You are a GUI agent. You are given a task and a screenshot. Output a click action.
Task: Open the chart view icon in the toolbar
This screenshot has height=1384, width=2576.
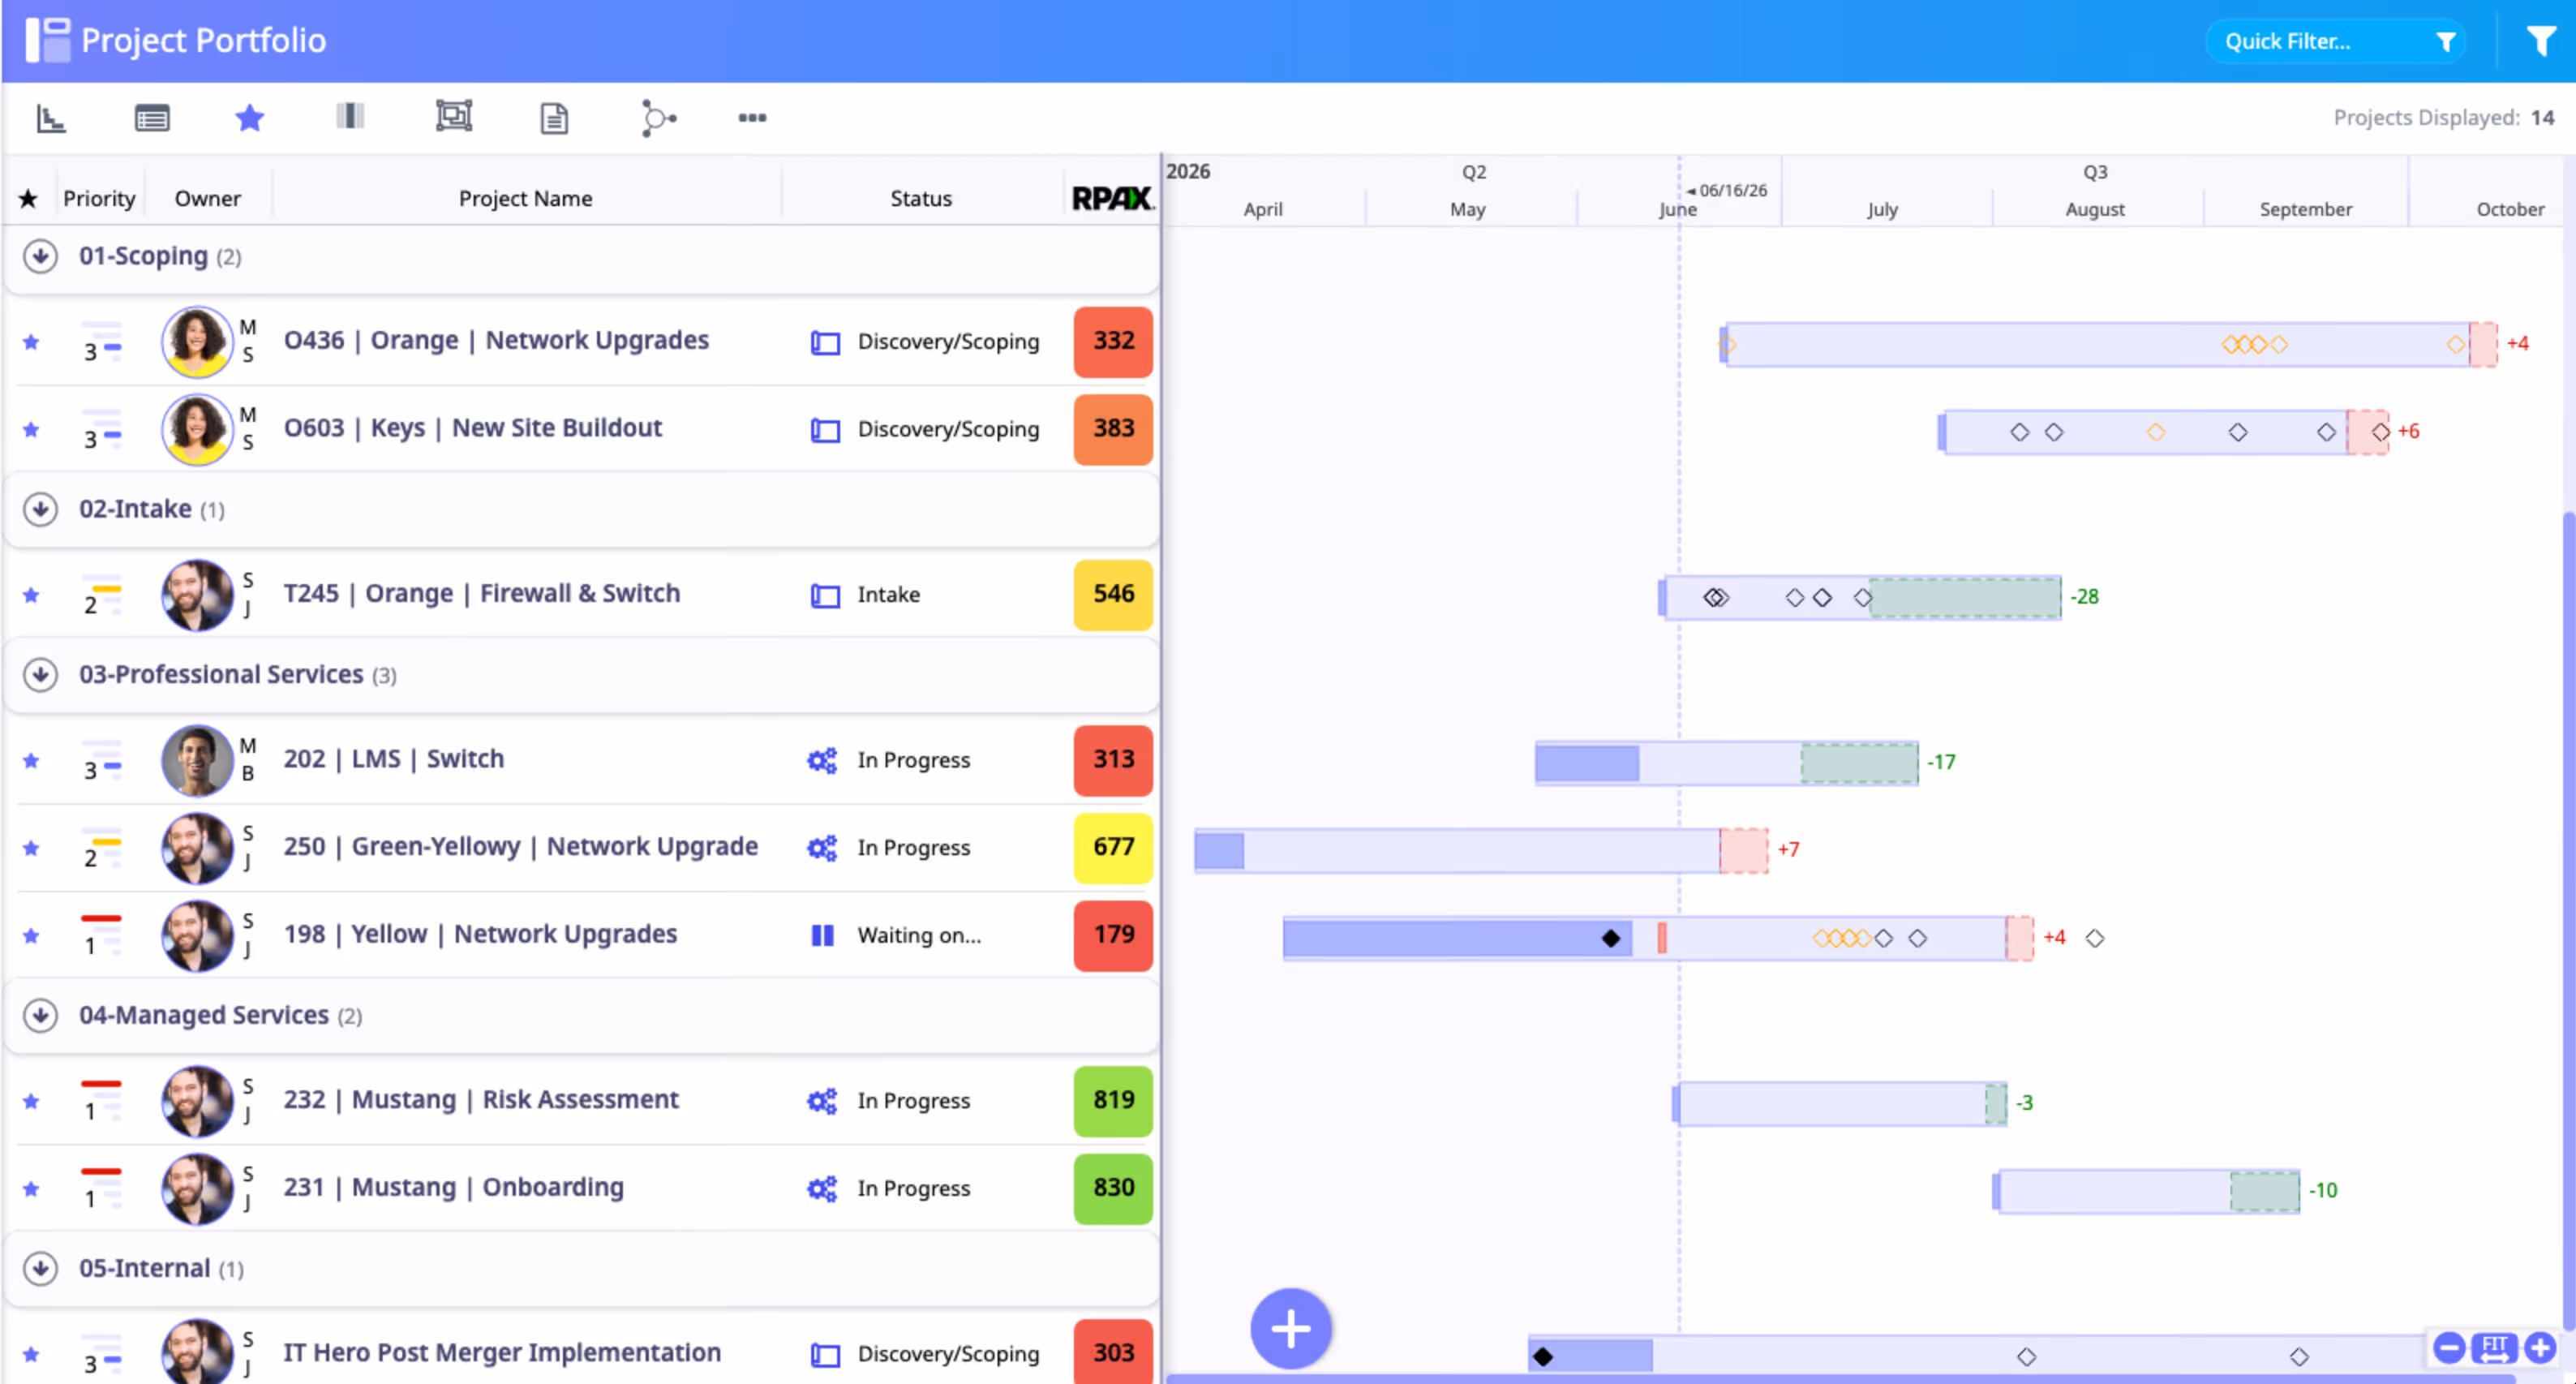(50, 118)
